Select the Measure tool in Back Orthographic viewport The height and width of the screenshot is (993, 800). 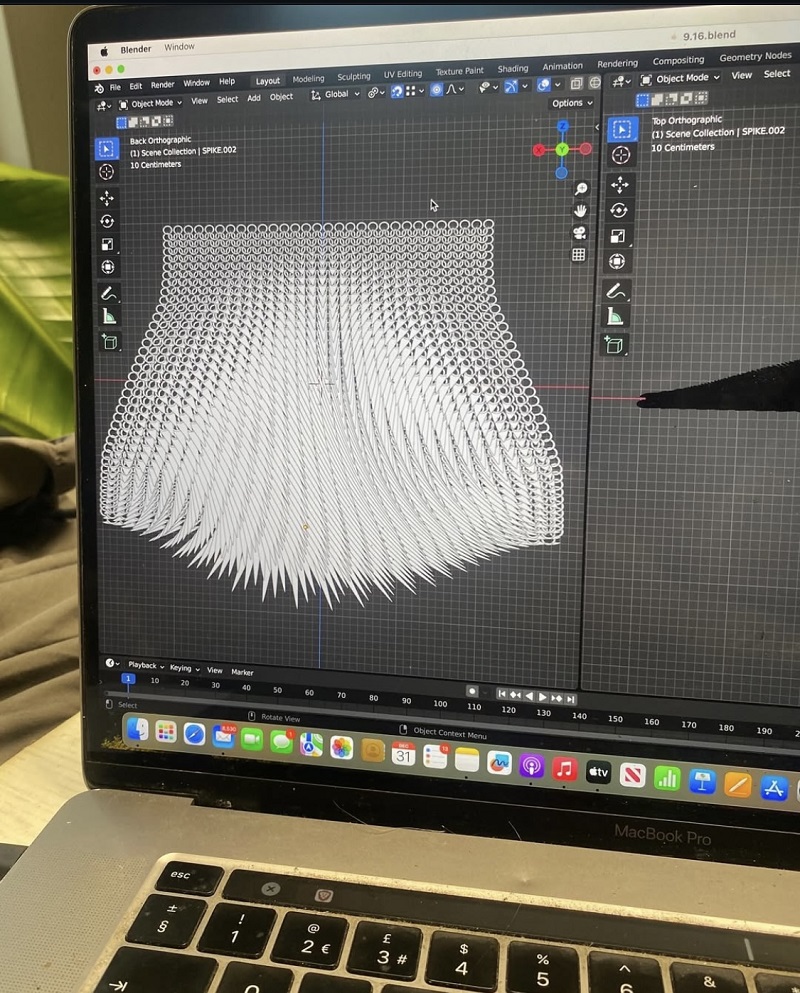pos(109,316)
